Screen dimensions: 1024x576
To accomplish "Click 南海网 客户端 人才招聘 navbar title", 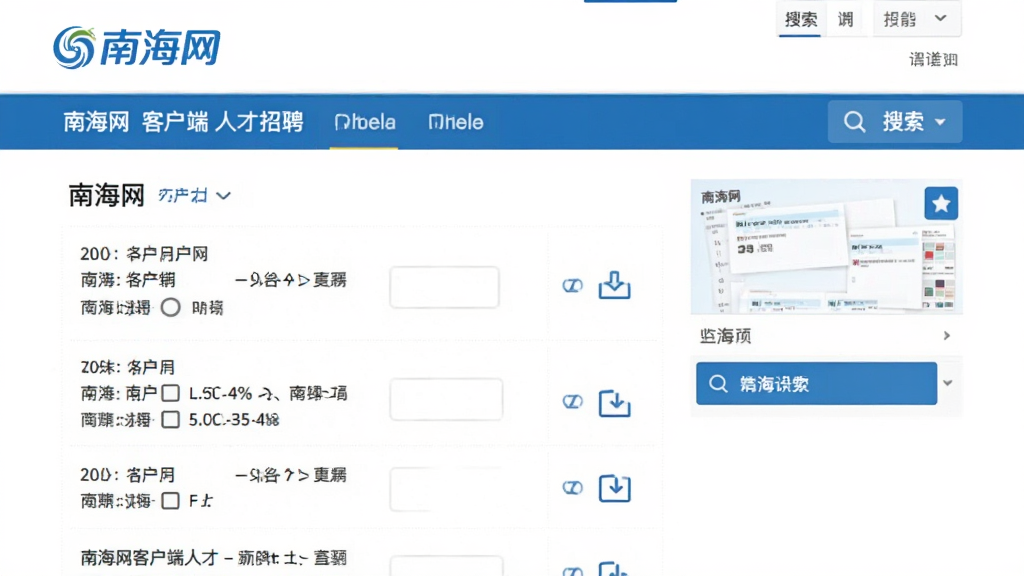I will coord(184,122).
